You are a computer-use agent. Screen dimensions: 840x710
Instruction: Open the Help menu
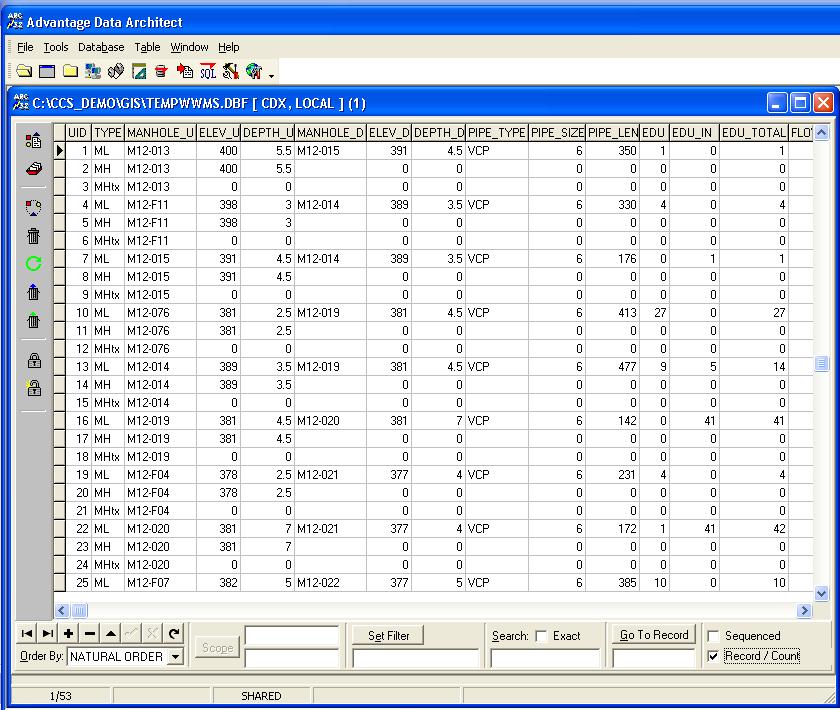point(228,47)
